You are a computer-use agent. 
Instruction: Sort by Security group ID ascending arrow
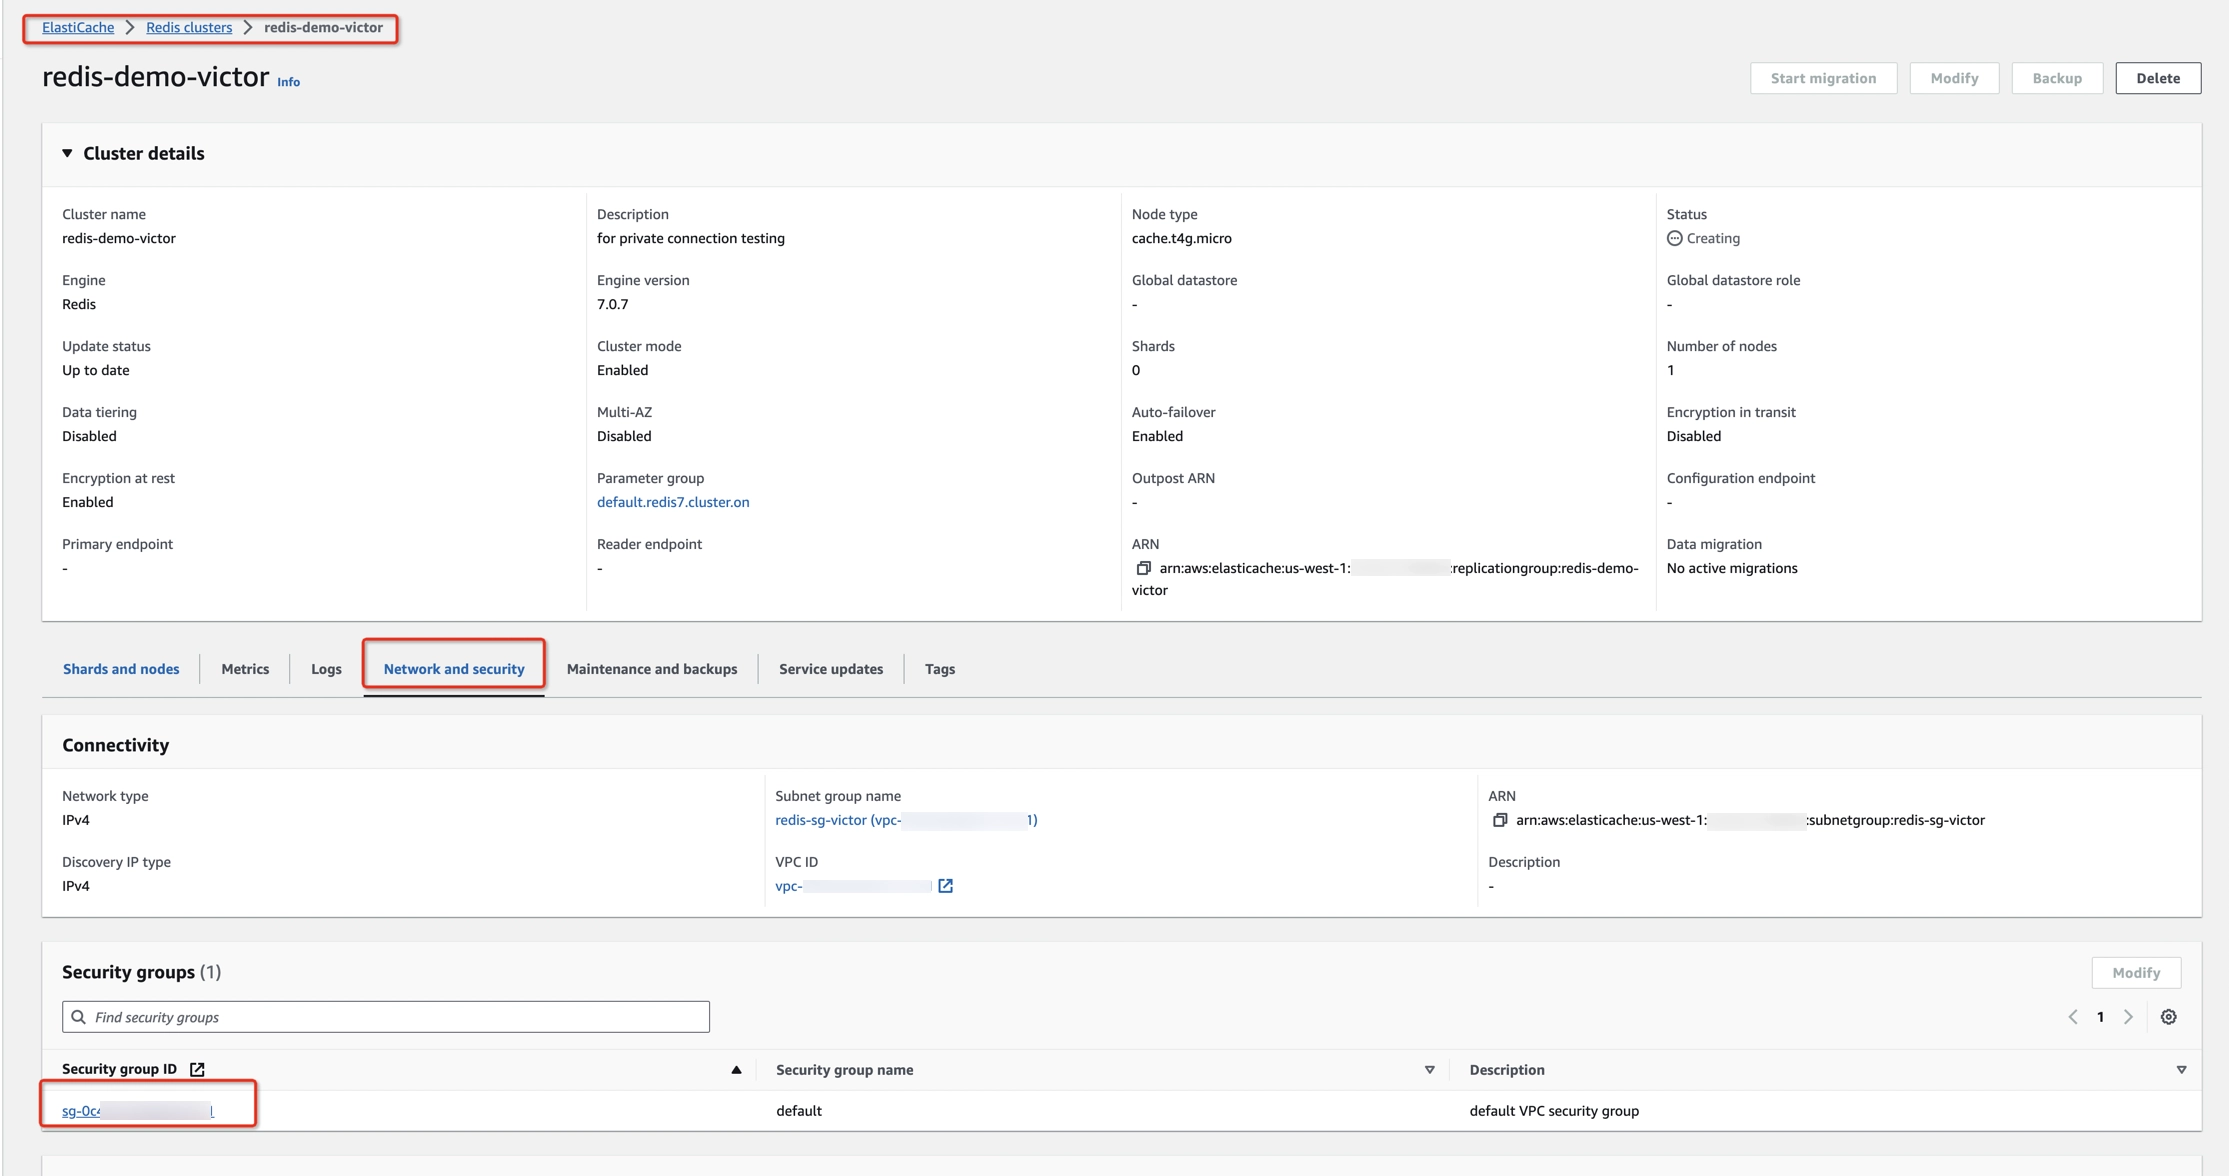(736, 1070)
